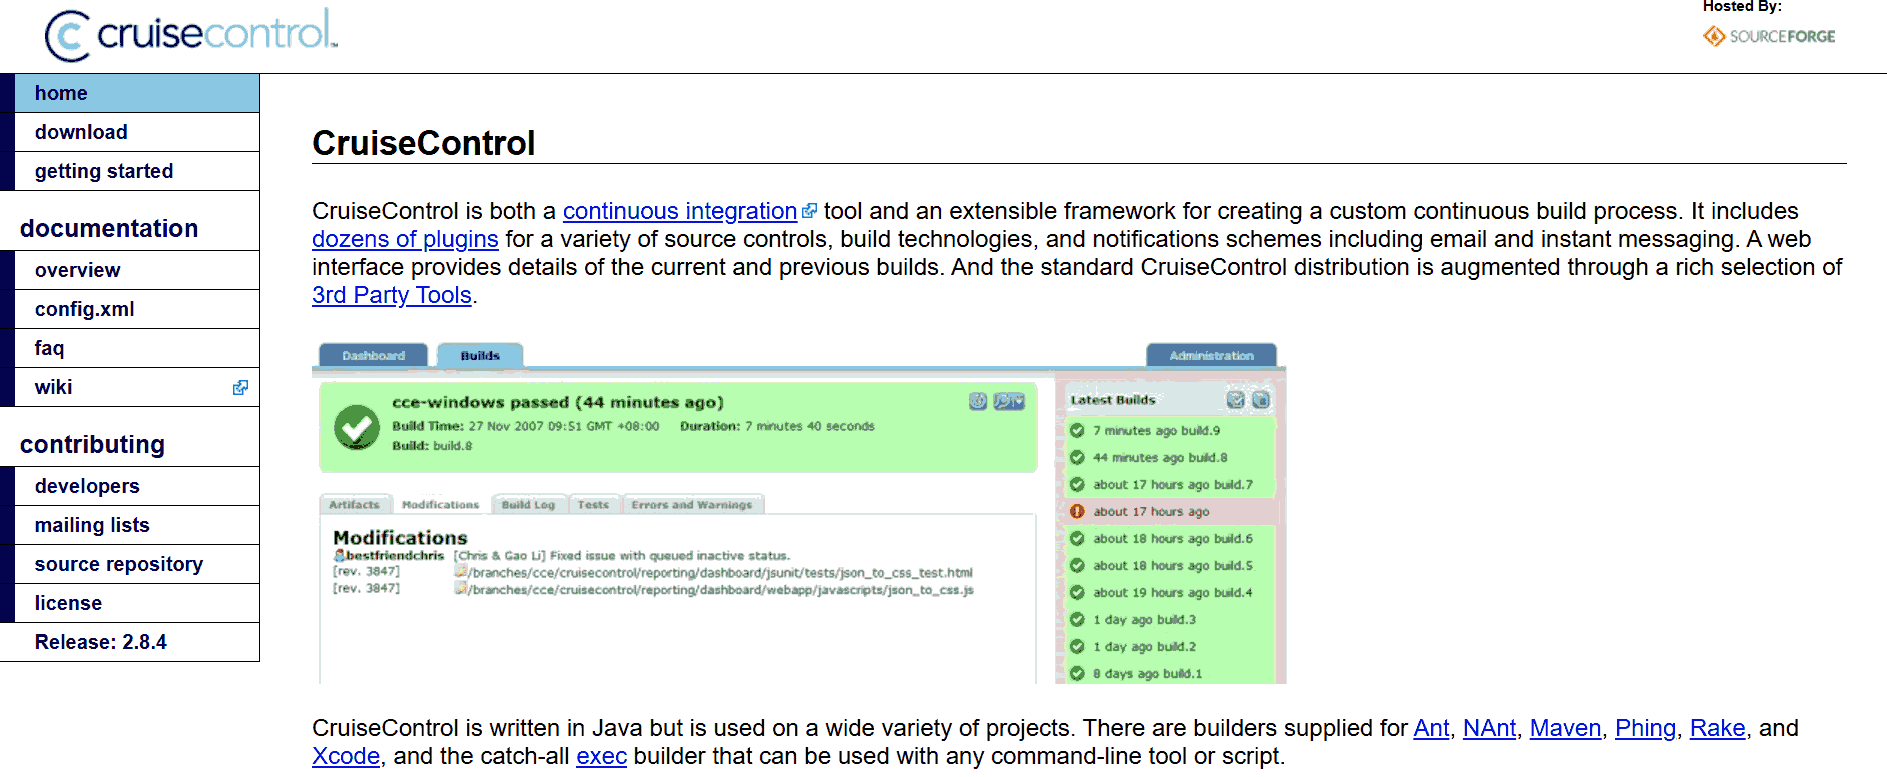
Task: Open the SourceForge hosting logo
Action: tap(1769, 37)
